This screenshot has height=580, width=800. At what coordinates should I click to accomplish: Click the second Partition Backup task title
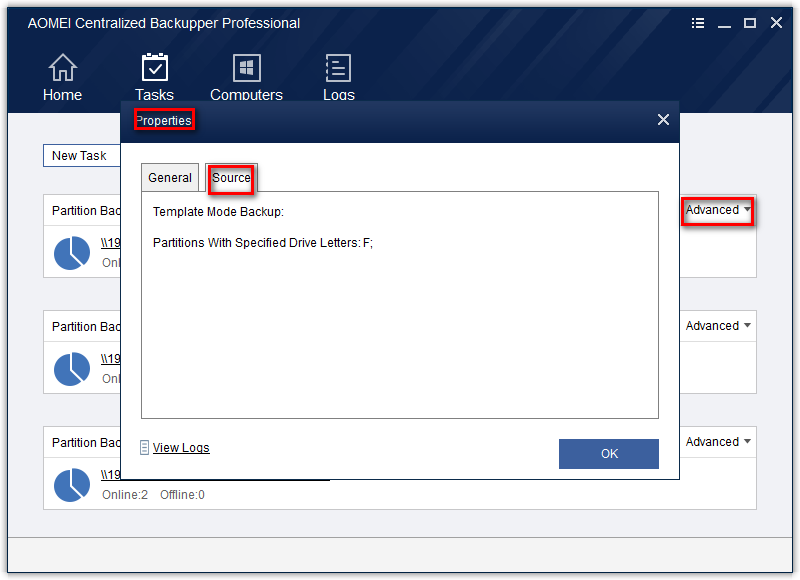86,326
